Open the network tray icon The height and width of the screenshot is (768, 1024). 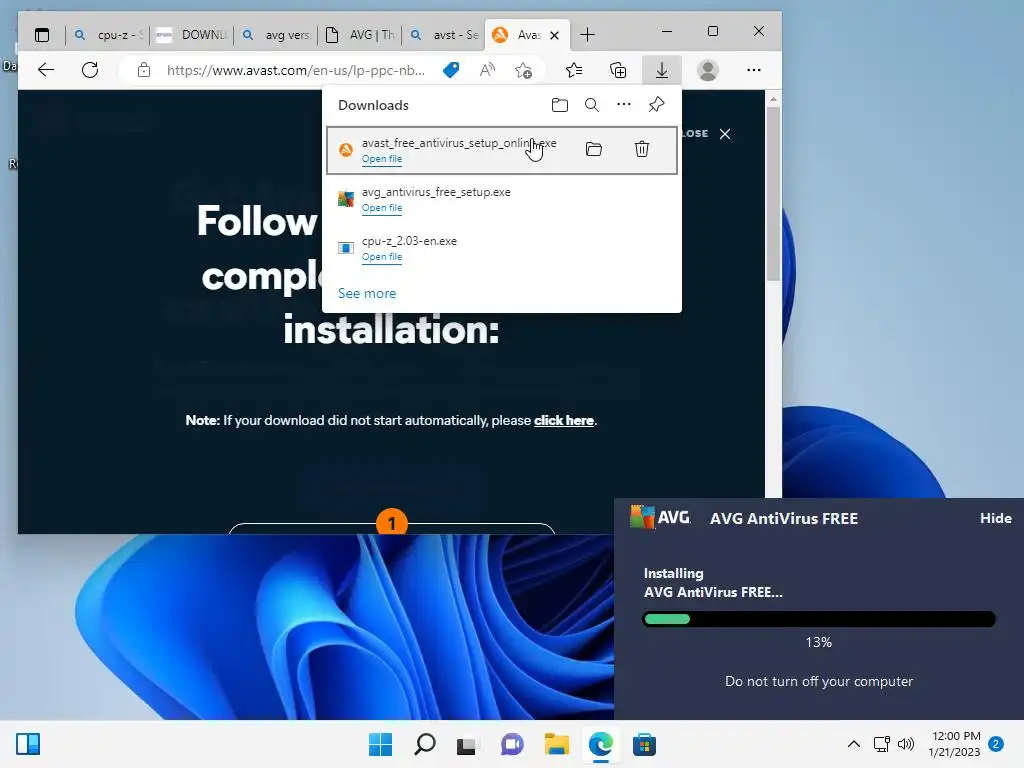pyautogui.click(x=882, y=744)
